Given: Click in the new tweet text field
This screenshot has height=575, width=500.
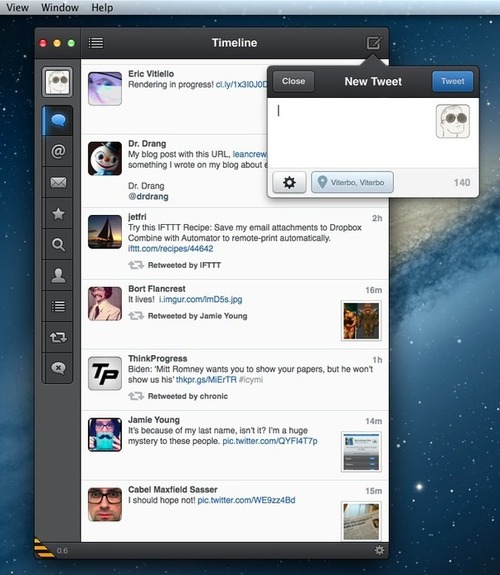Looking at the screenshot, I should coord(351,133).
